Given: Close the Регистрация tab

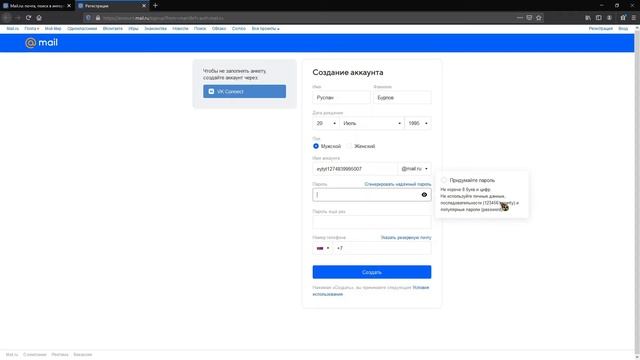Looking at the screenshot, I should point(144,6).
